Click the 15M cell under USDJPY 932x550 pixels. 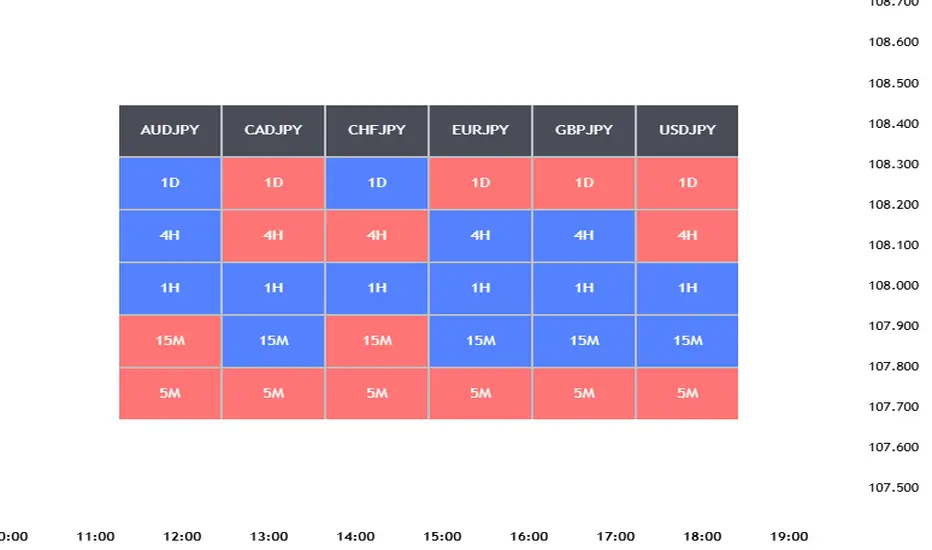[x=687, y=341]
